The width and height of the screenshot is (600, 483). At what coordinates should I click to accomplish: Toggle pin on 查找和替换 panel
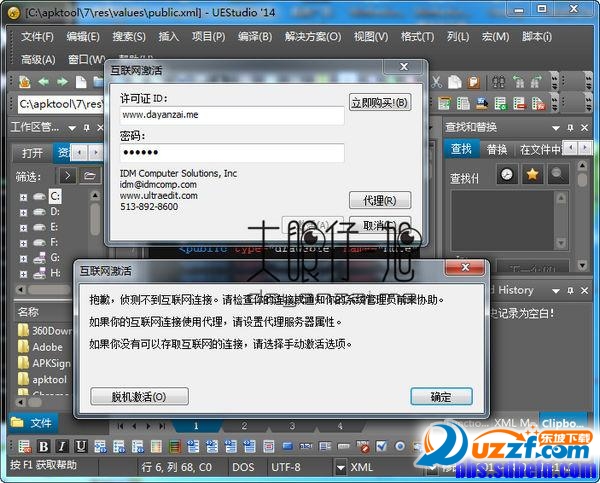(x=571, y=127)
